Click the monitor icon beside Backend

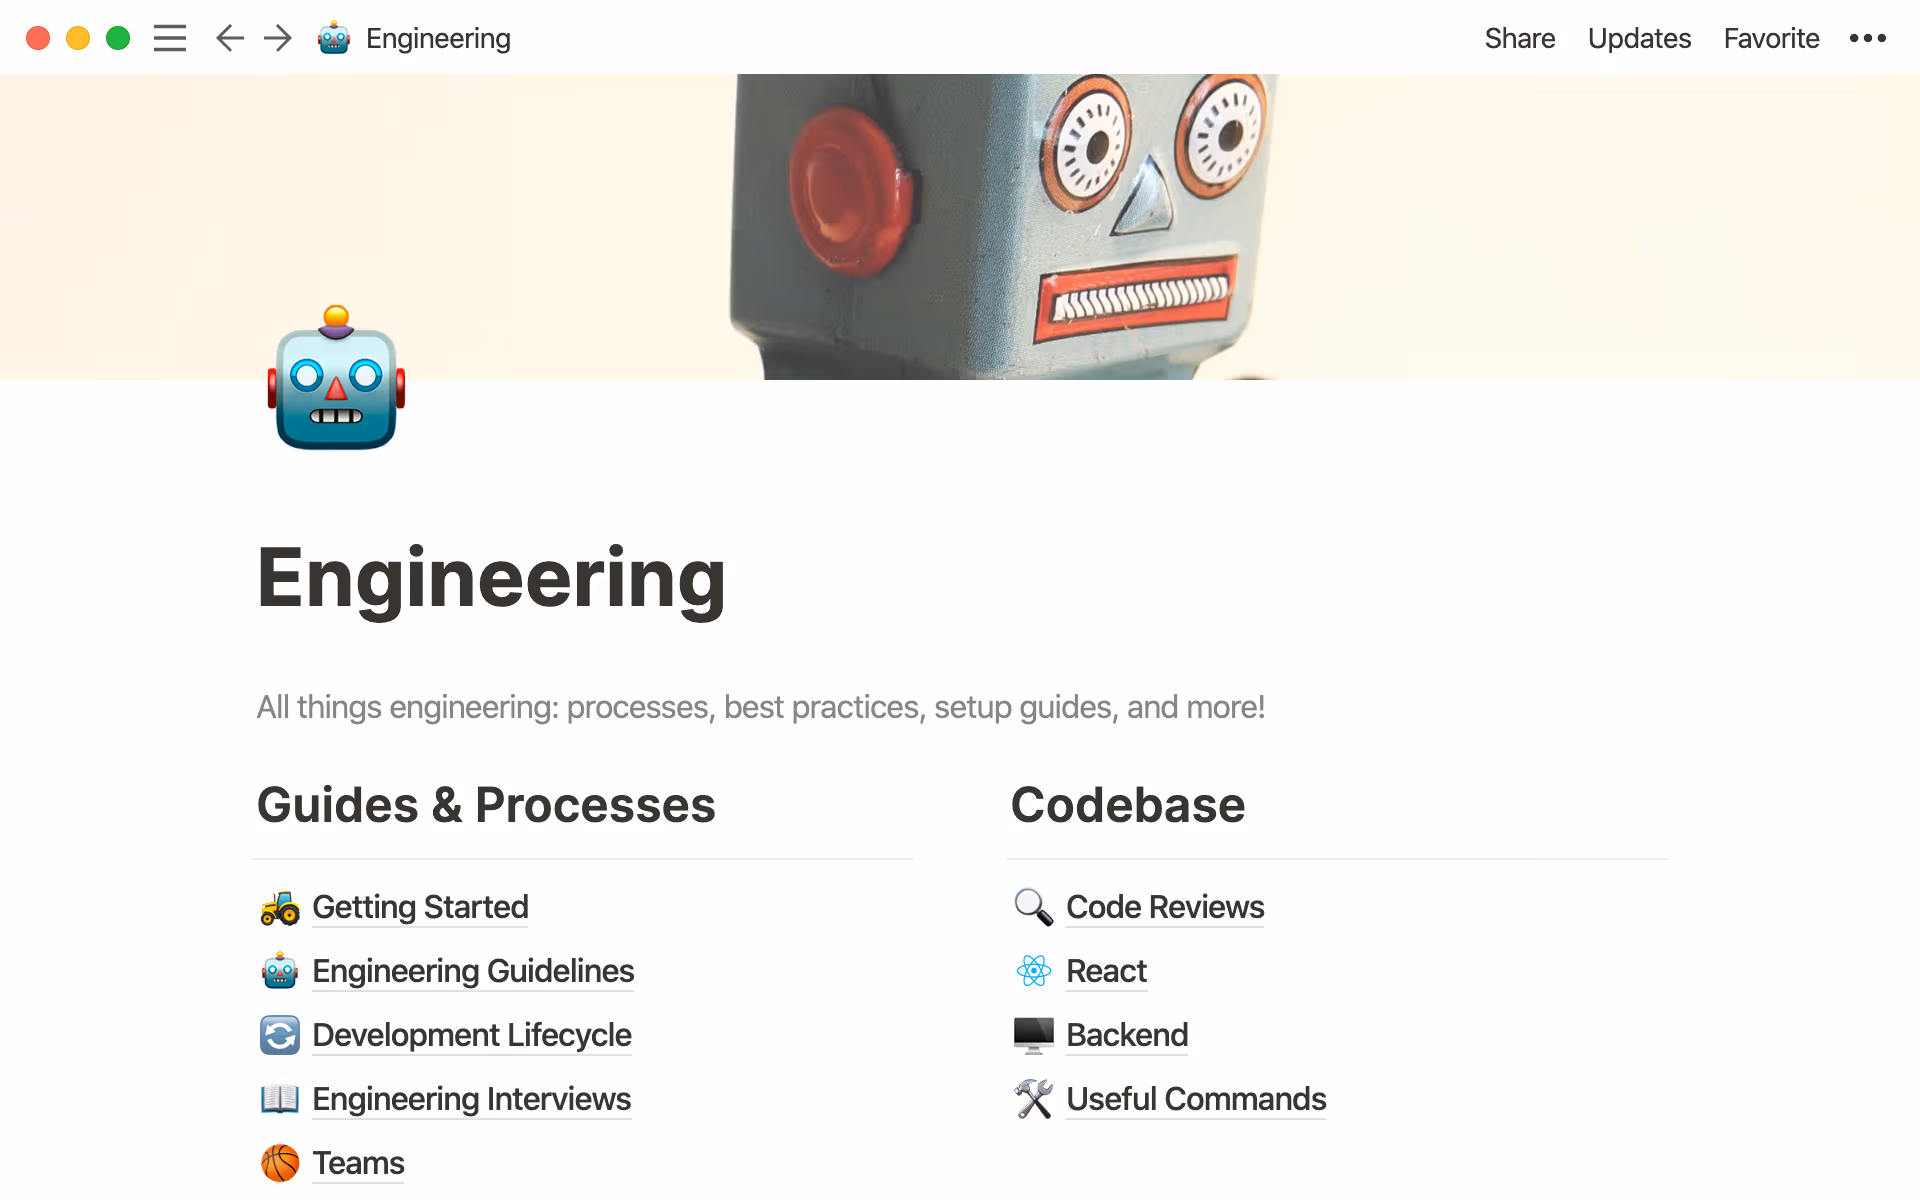(x=1034, y=1035)
